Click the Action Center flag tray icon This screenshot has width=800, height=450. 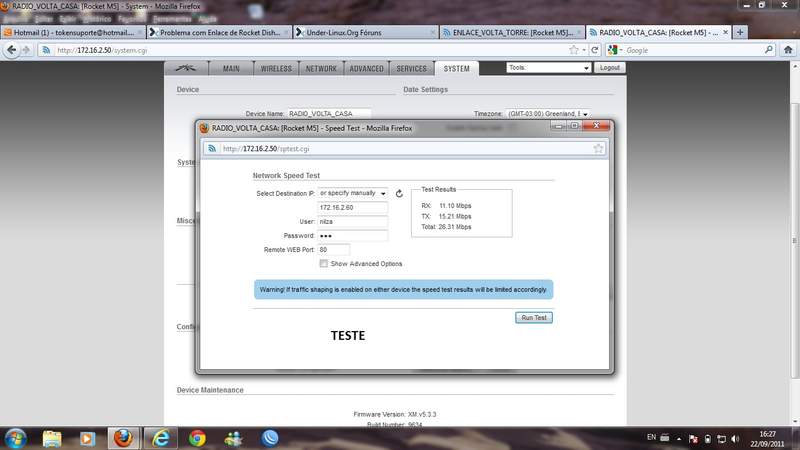pyautogui.click(x=693, y=439)
